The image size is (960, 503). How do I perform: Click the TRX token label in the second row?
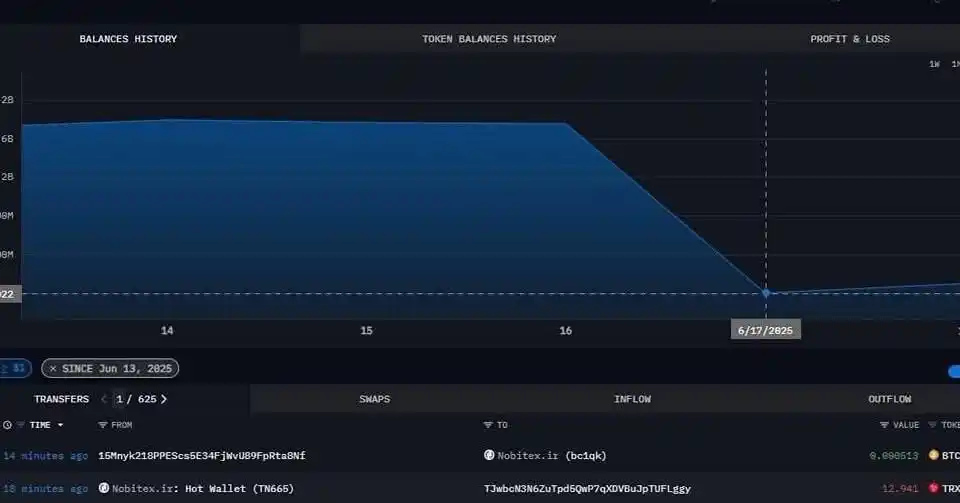(x=951, y=488)
